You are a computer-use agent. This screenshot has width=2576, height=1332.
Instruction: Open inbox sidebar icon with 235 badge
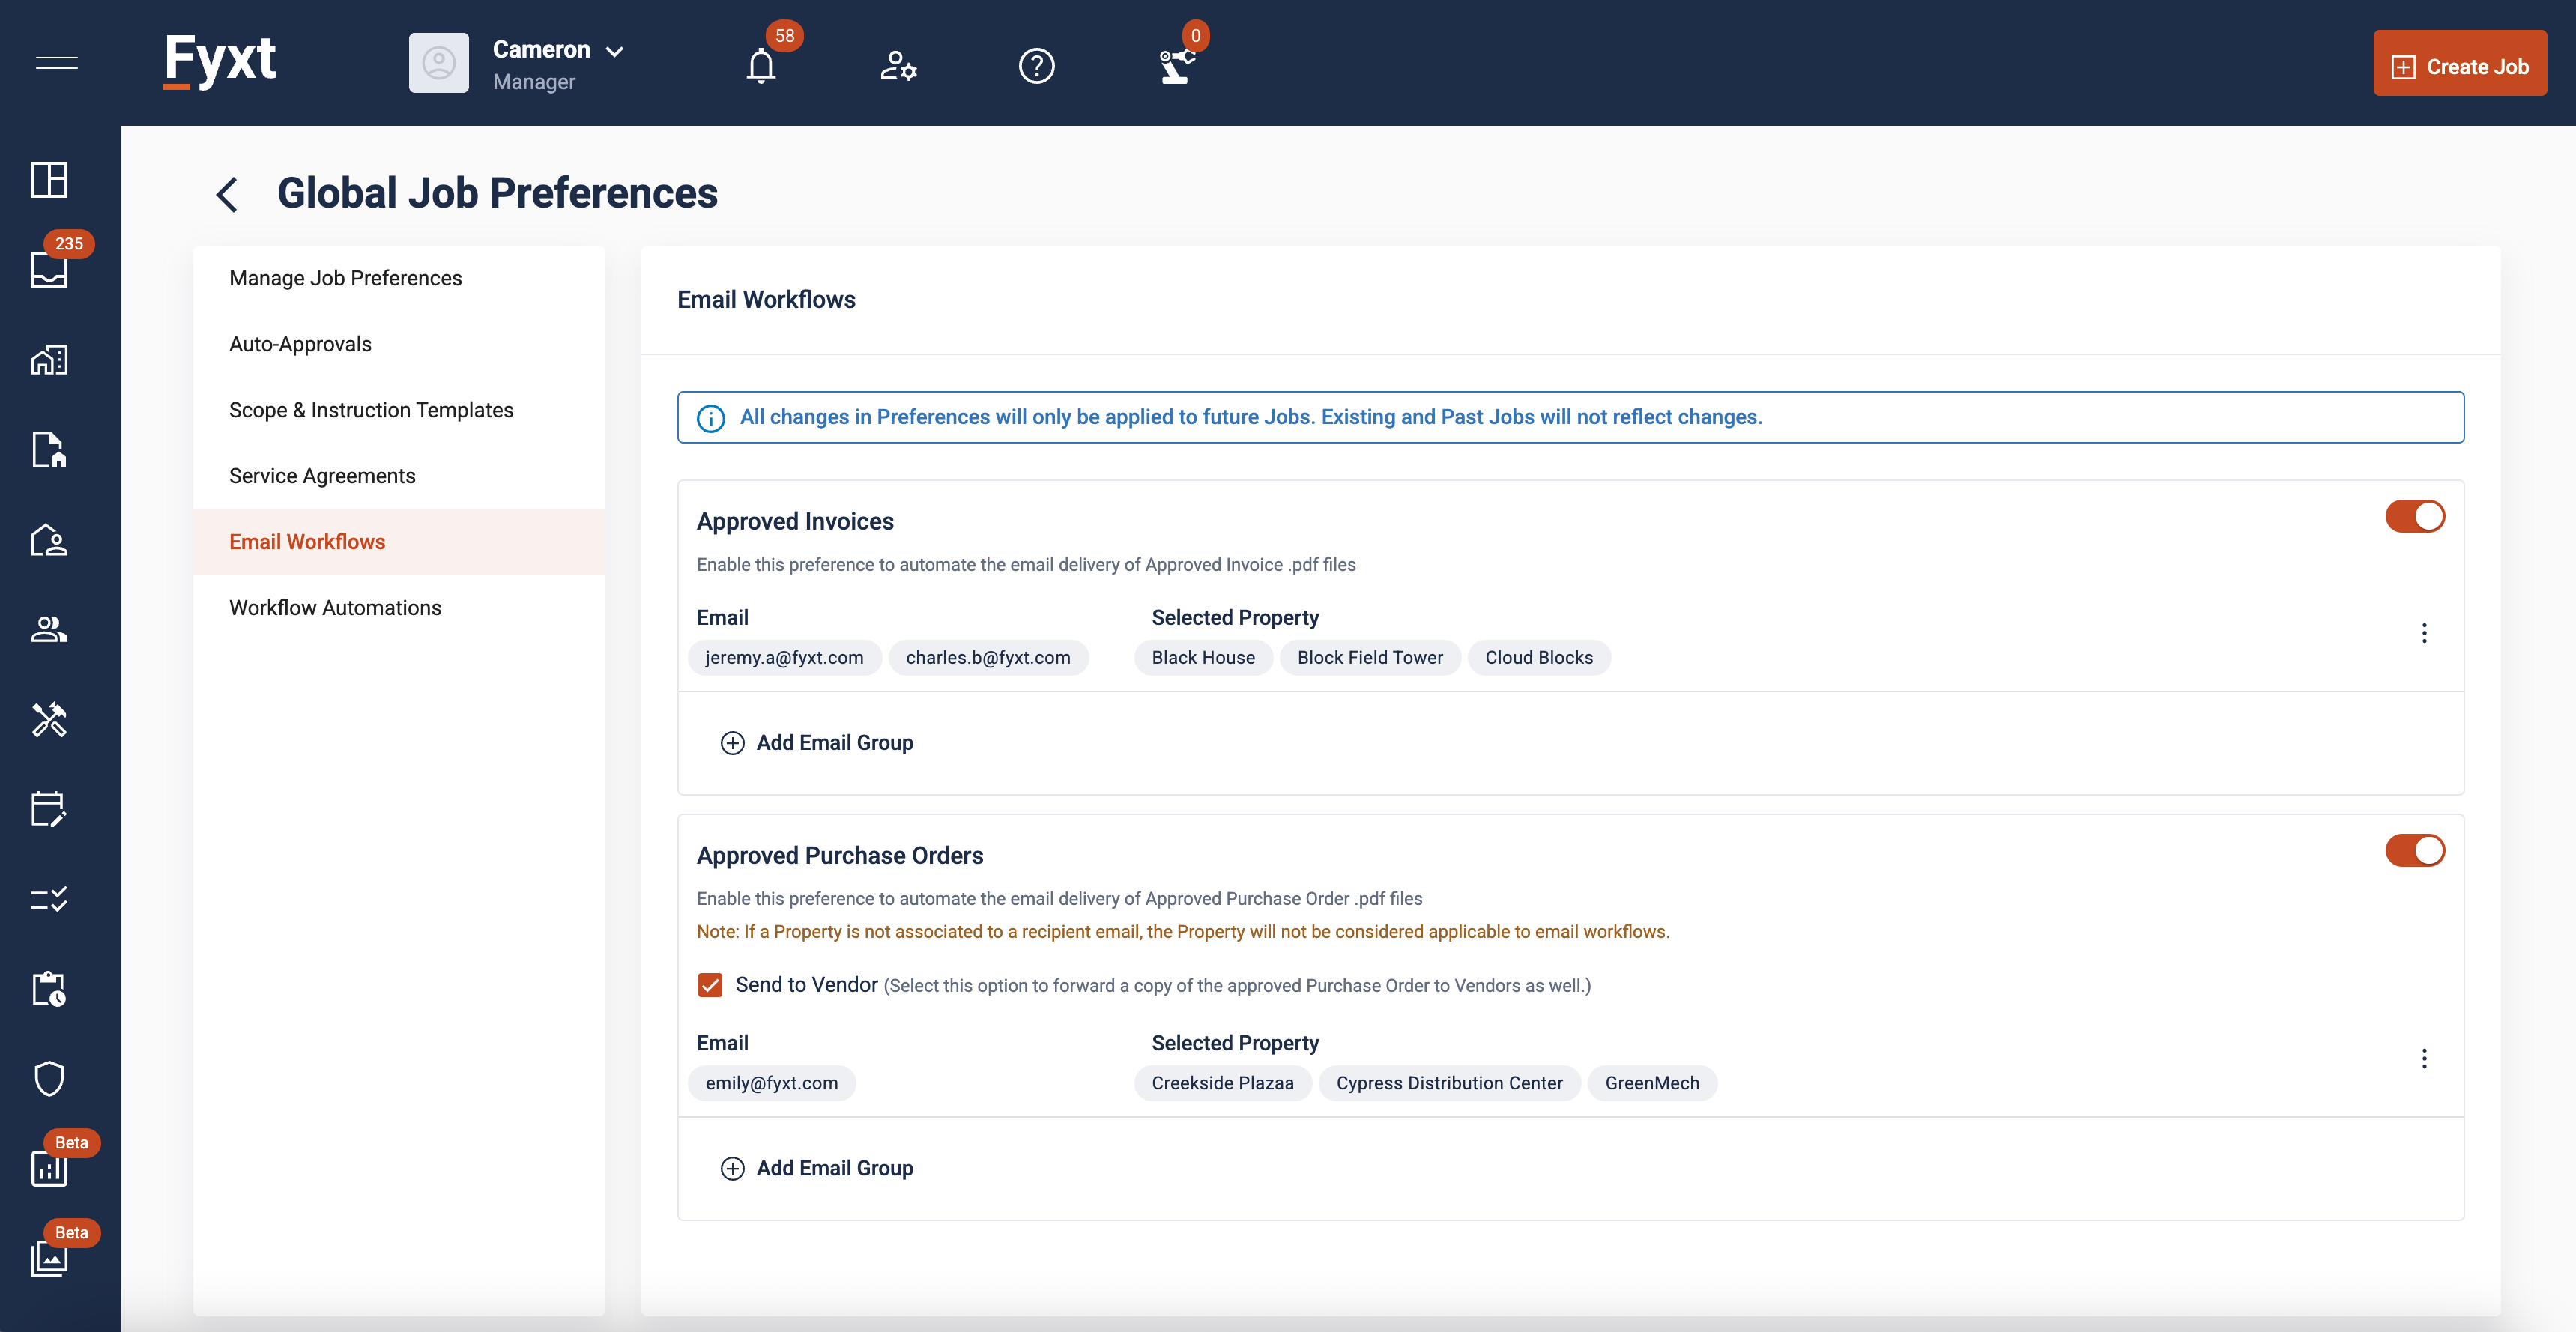click(49, 270)
